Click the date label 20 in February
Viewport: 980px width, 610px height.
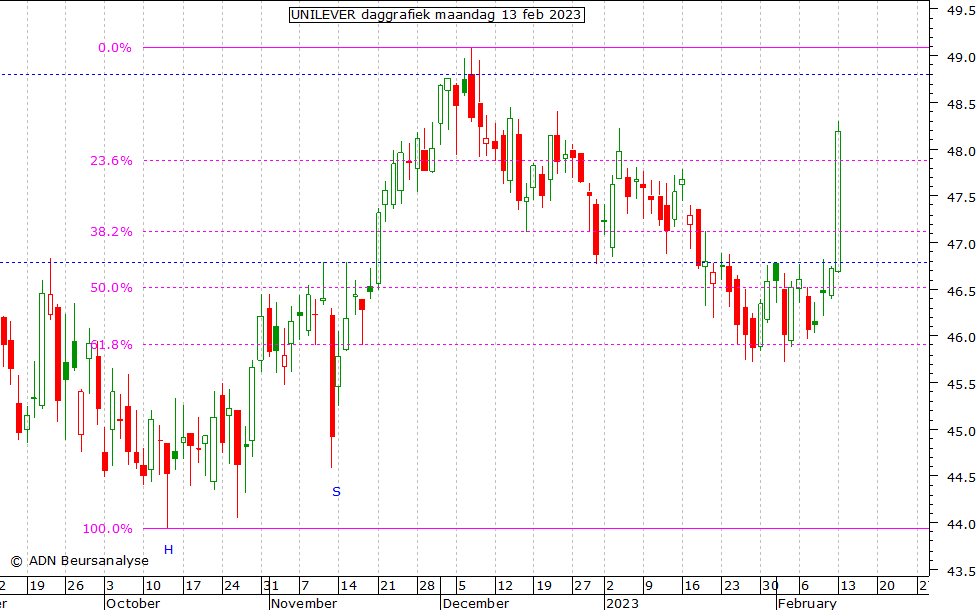tap(887, 586)
